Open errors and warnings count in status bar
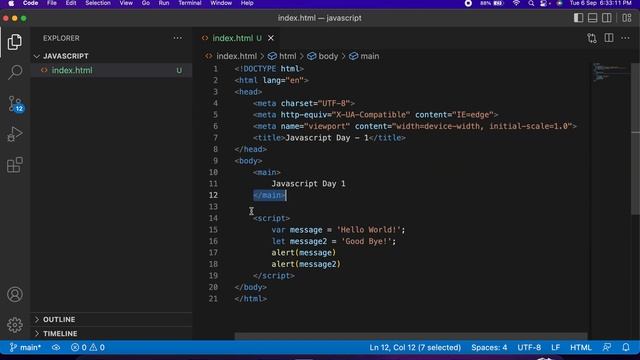The width and height of the screenshot is (640, 360). [88, 347]
